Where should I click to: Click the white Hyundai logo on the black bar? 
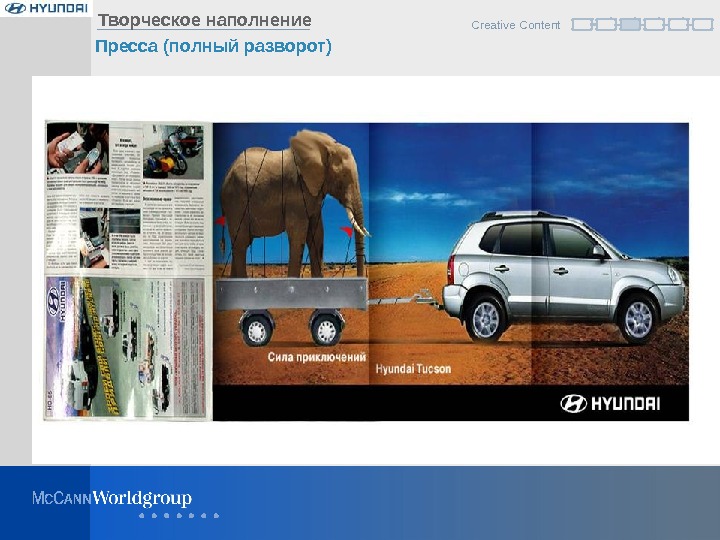[x=610, y=404]
